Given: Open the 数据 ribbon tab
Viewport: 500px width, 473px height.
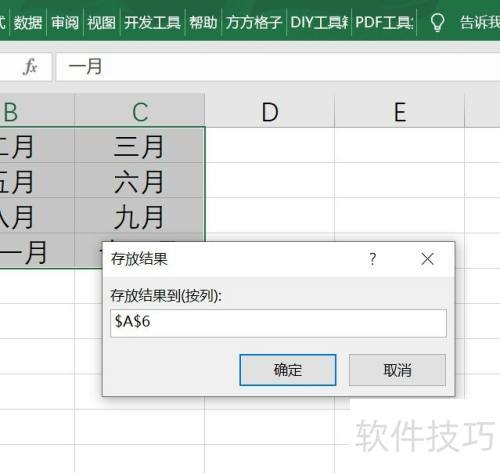Looking at the screenshot, I should tap(28, 23).
